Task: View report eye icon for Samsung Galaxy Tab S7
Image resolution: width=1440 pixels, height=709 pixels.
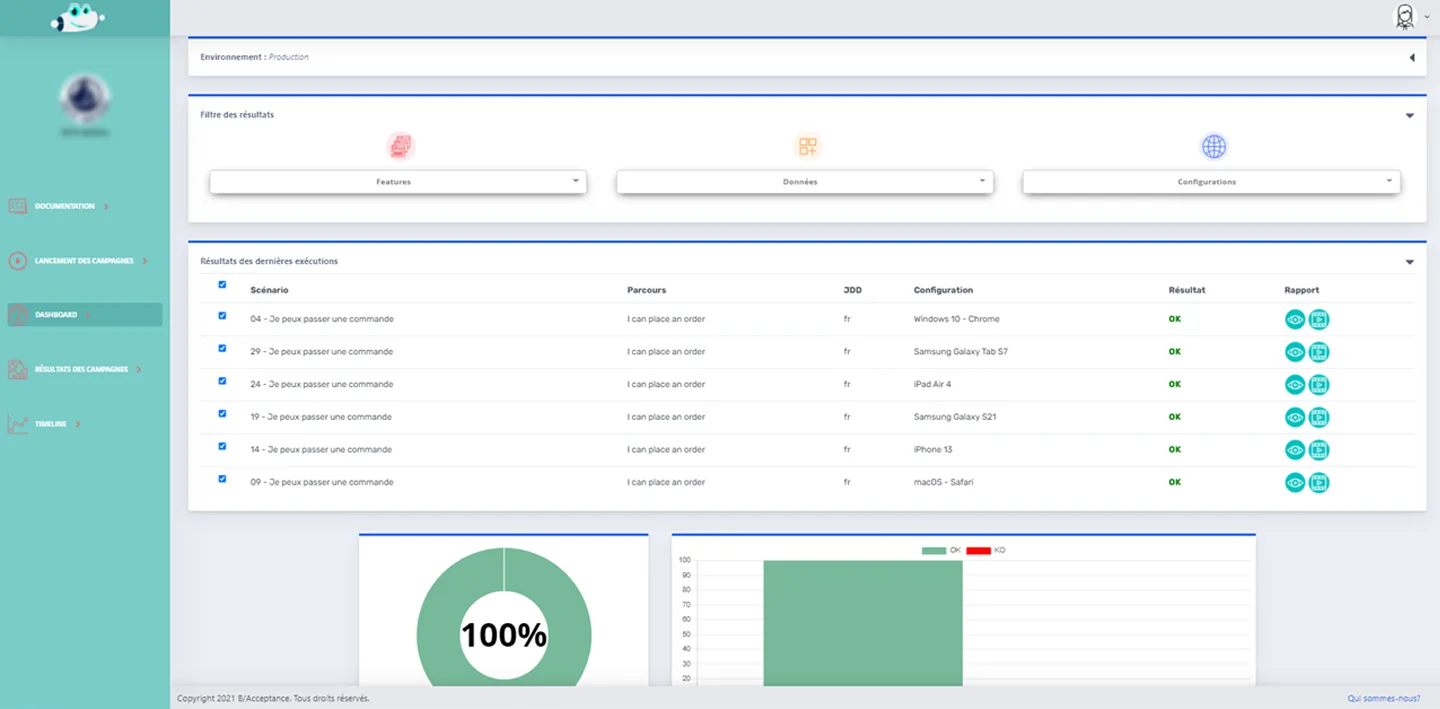Action: (1295, 352)
